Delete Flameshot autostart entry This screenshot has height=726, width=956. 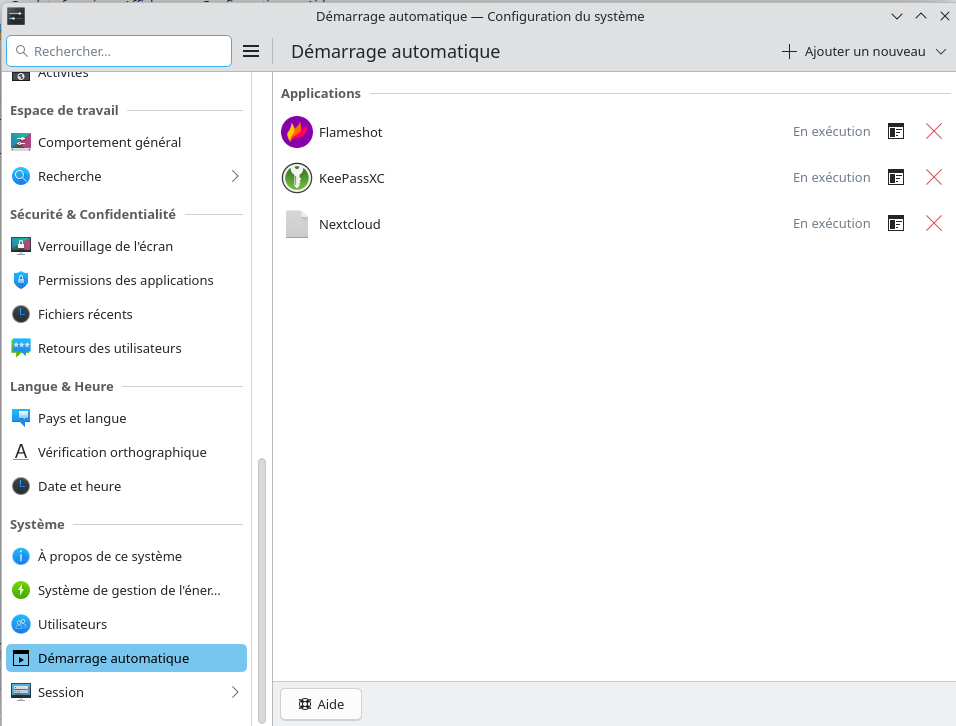934,131
